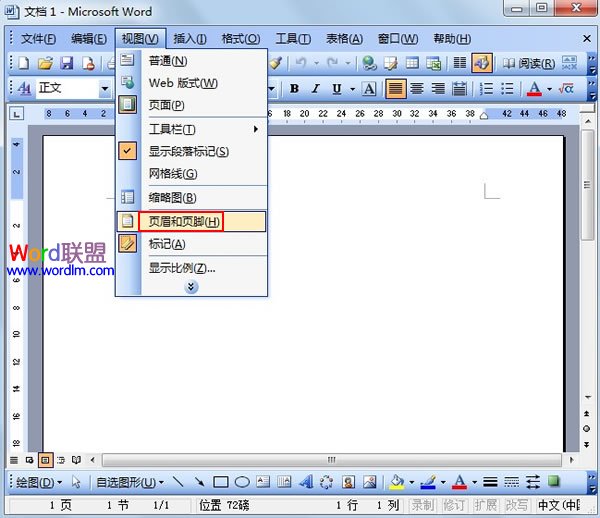Image resolution: width=600 pixels, height=518 pixels.
Task: Open the 窗口(W) menu
Action: pyautogui.click(x=398, y=39)
